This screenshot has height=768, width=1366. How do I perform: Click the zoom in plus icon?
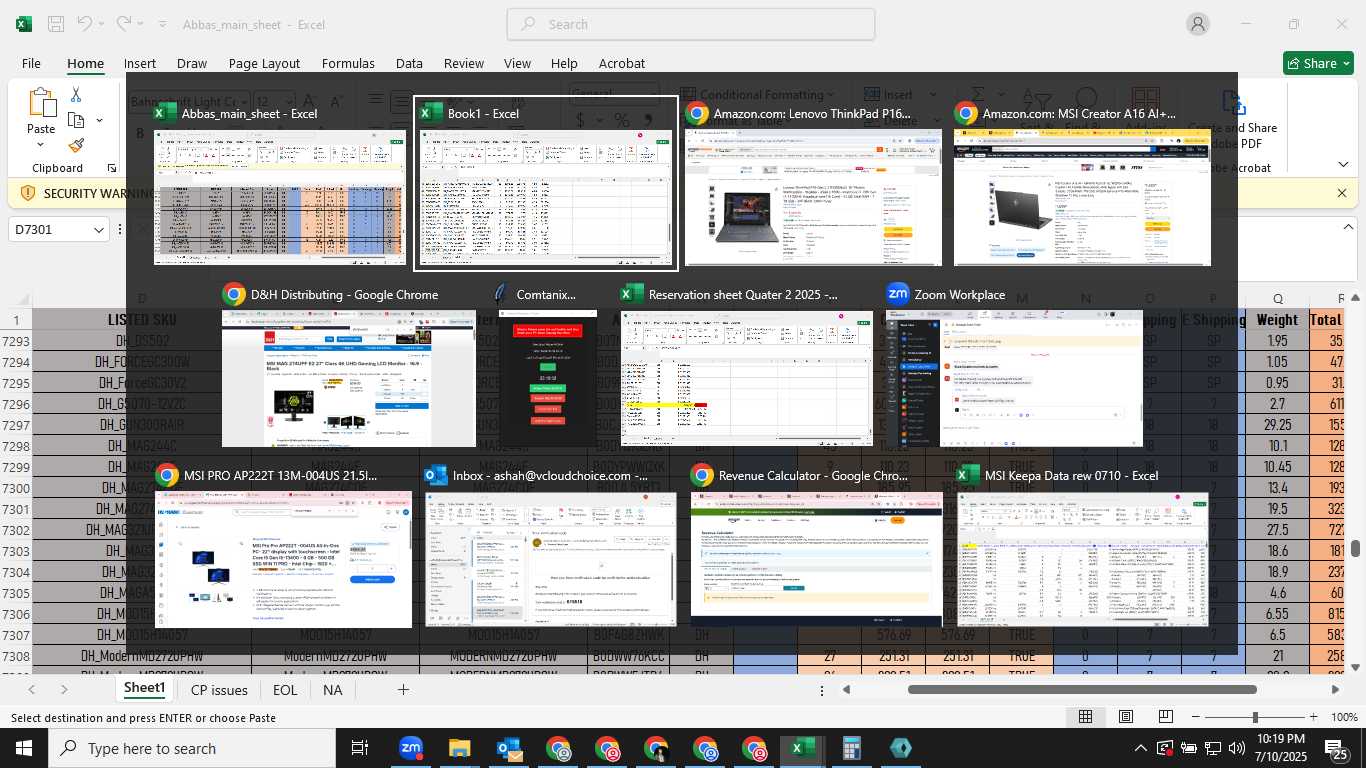click(x=1316, y=717)
